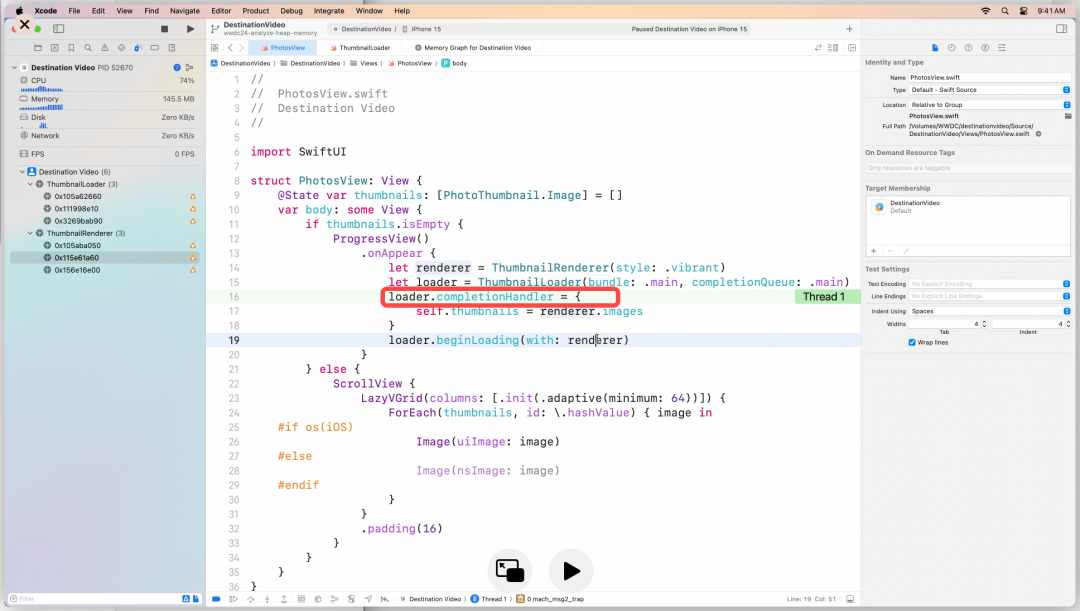Open the Project navigator folder icon

click(x=38, y=48)
